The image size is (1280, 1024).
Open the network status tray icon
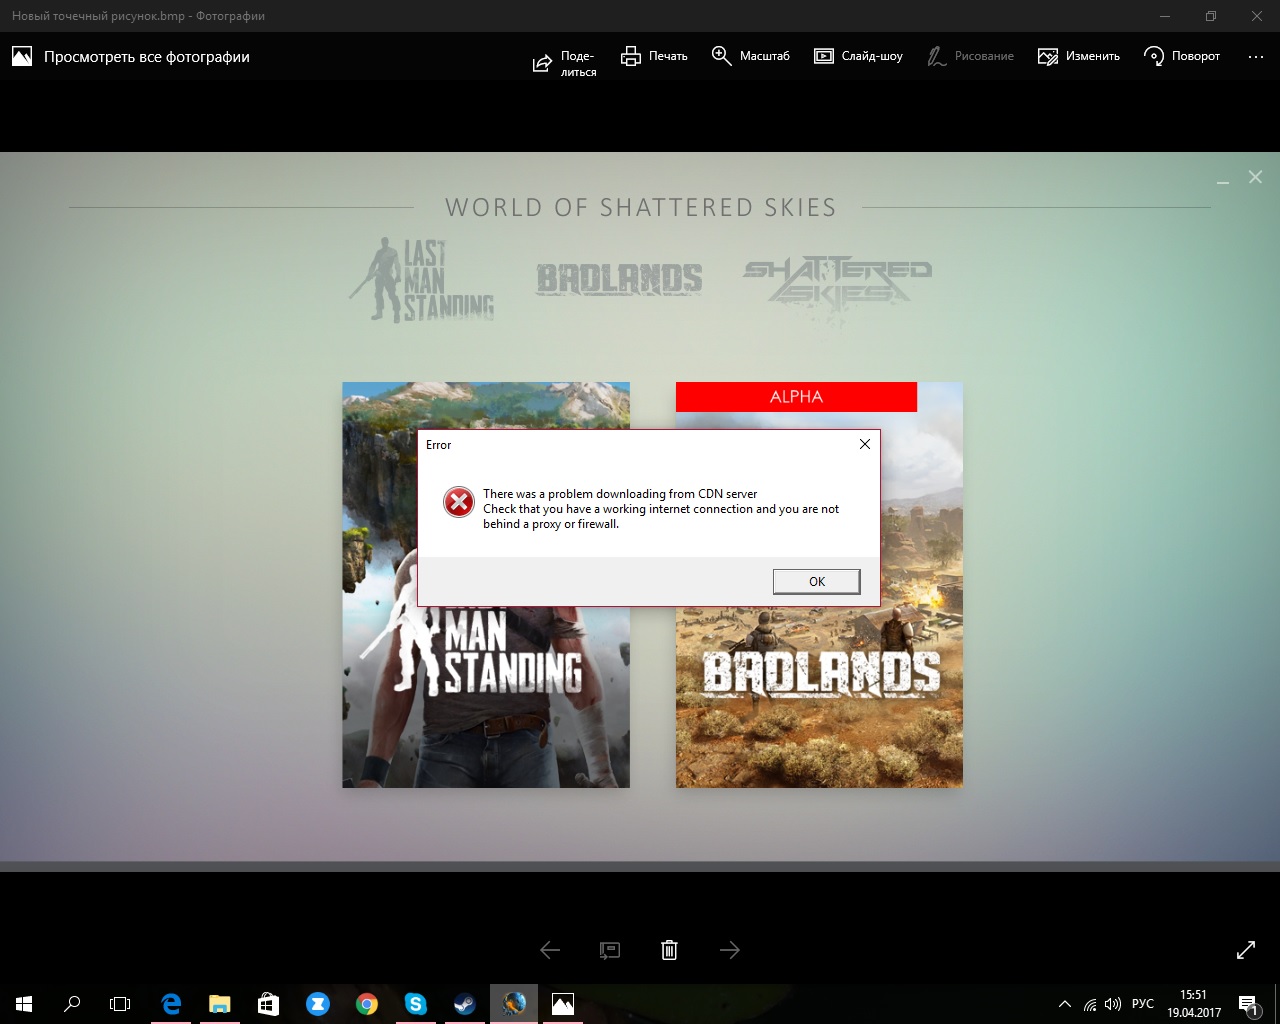1089,1004
